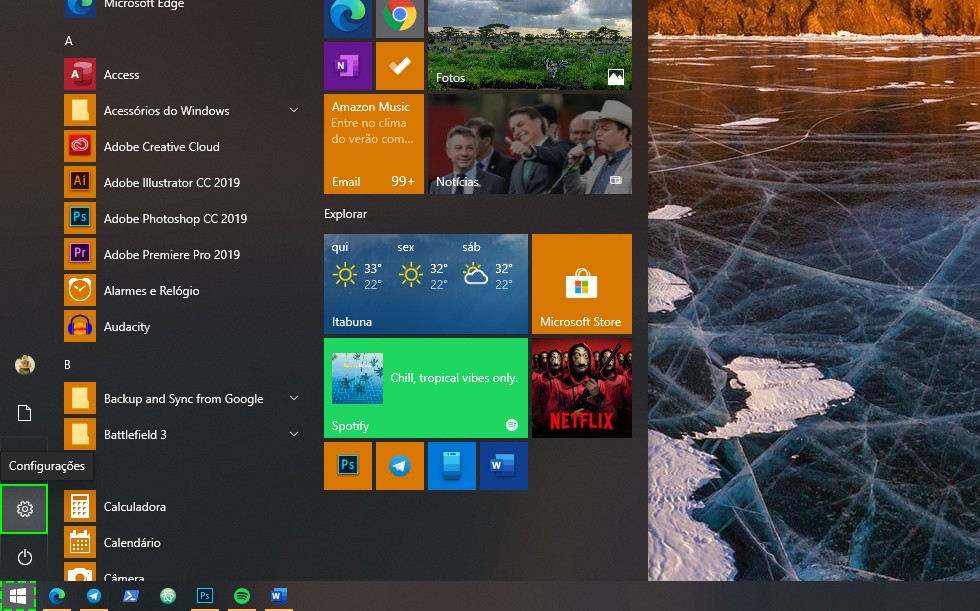Image resolution: width=980 pixels, height=611 pixels.
Task: Open blue phone app tile
Action: point(452,465)
